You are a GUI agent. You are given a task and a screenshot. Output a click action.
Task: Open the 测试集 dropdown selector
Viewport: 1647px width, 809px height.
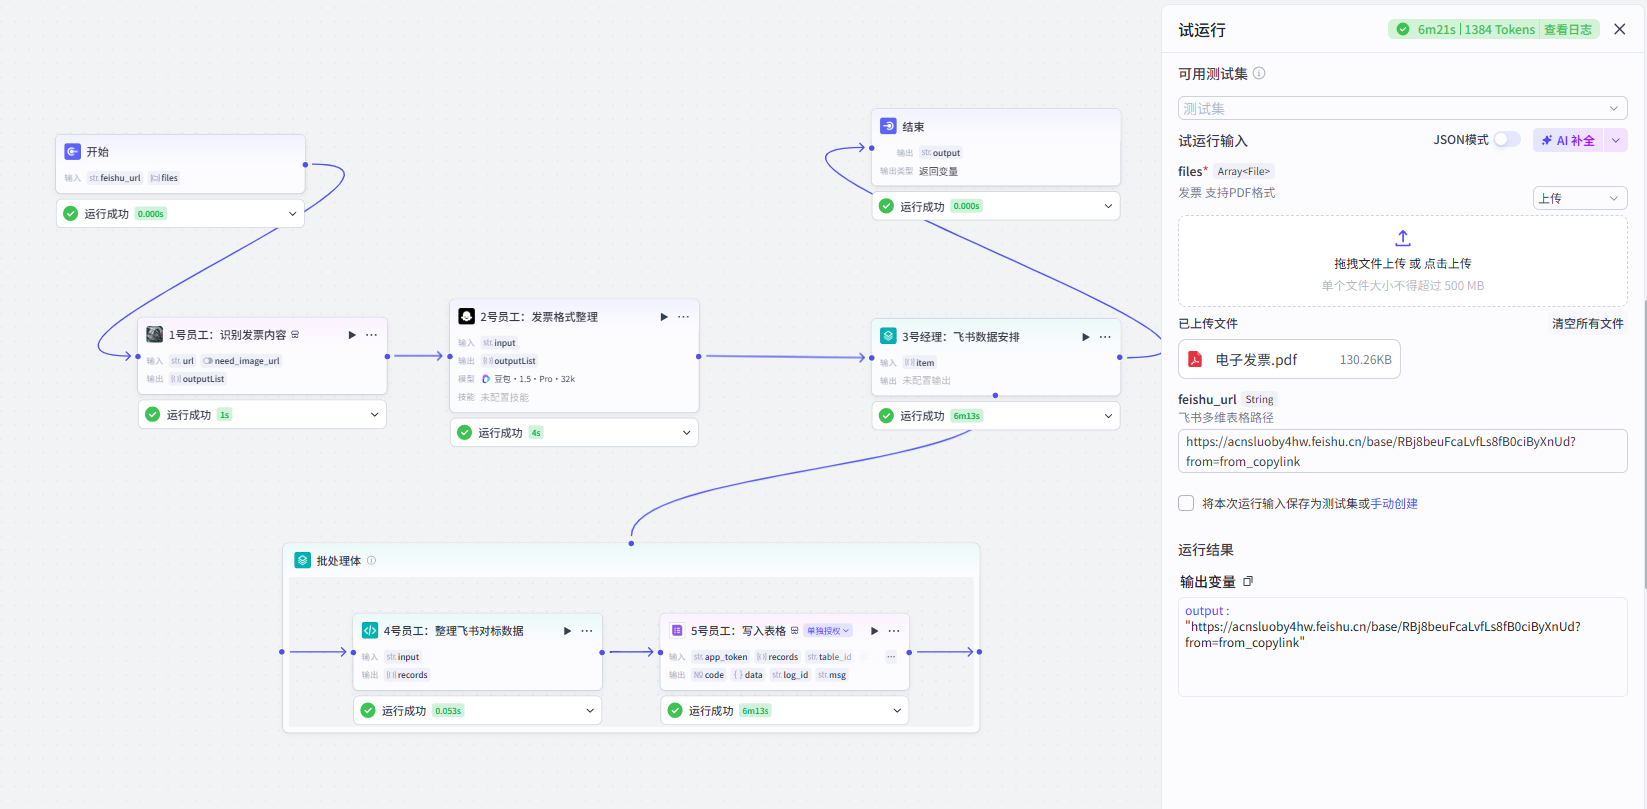[x=1402, y=108]
